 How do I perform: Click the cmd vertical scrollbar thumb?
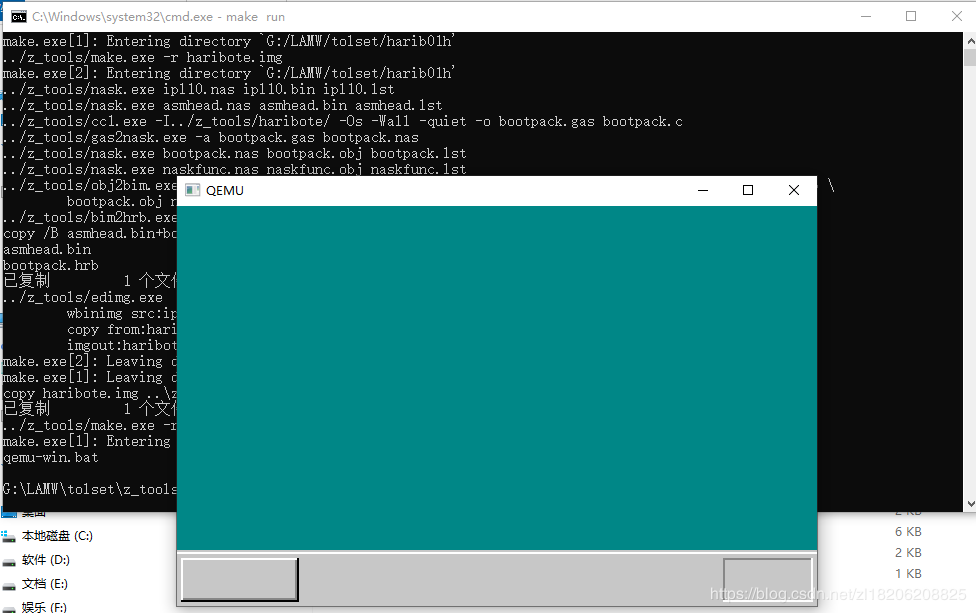[x=970, y=58]
